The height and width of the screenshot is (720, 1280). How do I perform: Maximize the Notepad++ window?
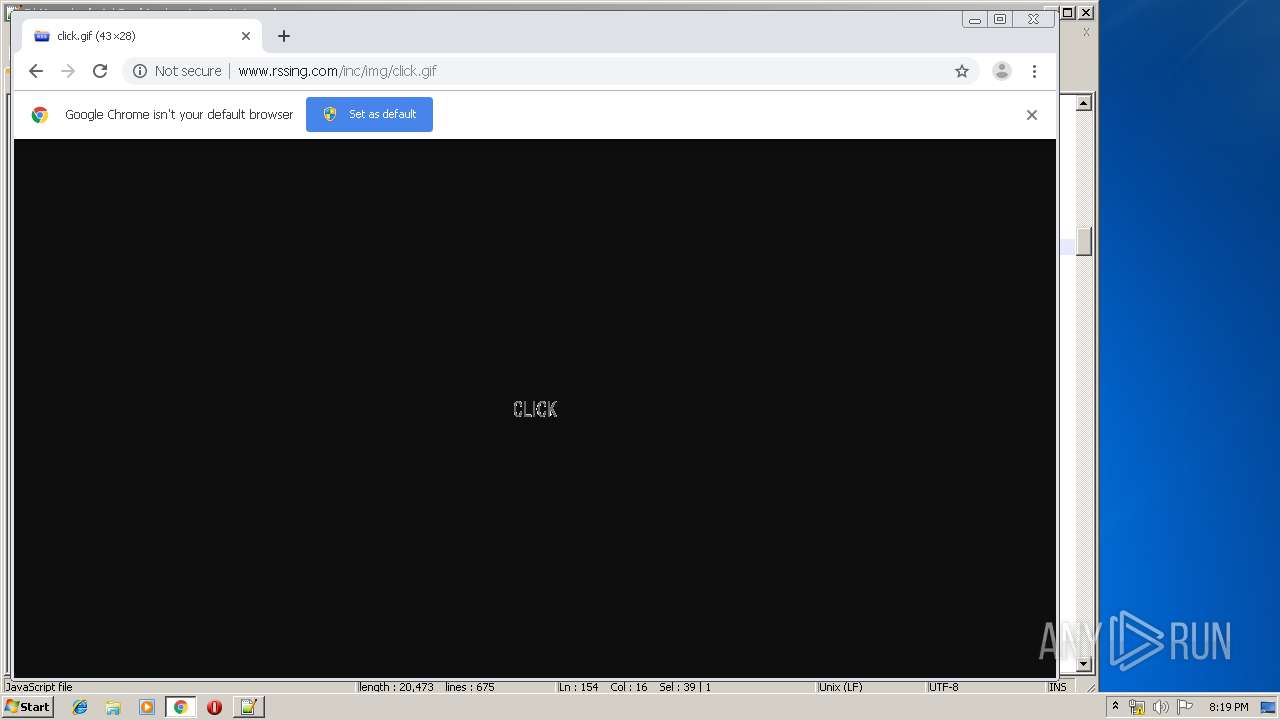(x=1068, y=13)
